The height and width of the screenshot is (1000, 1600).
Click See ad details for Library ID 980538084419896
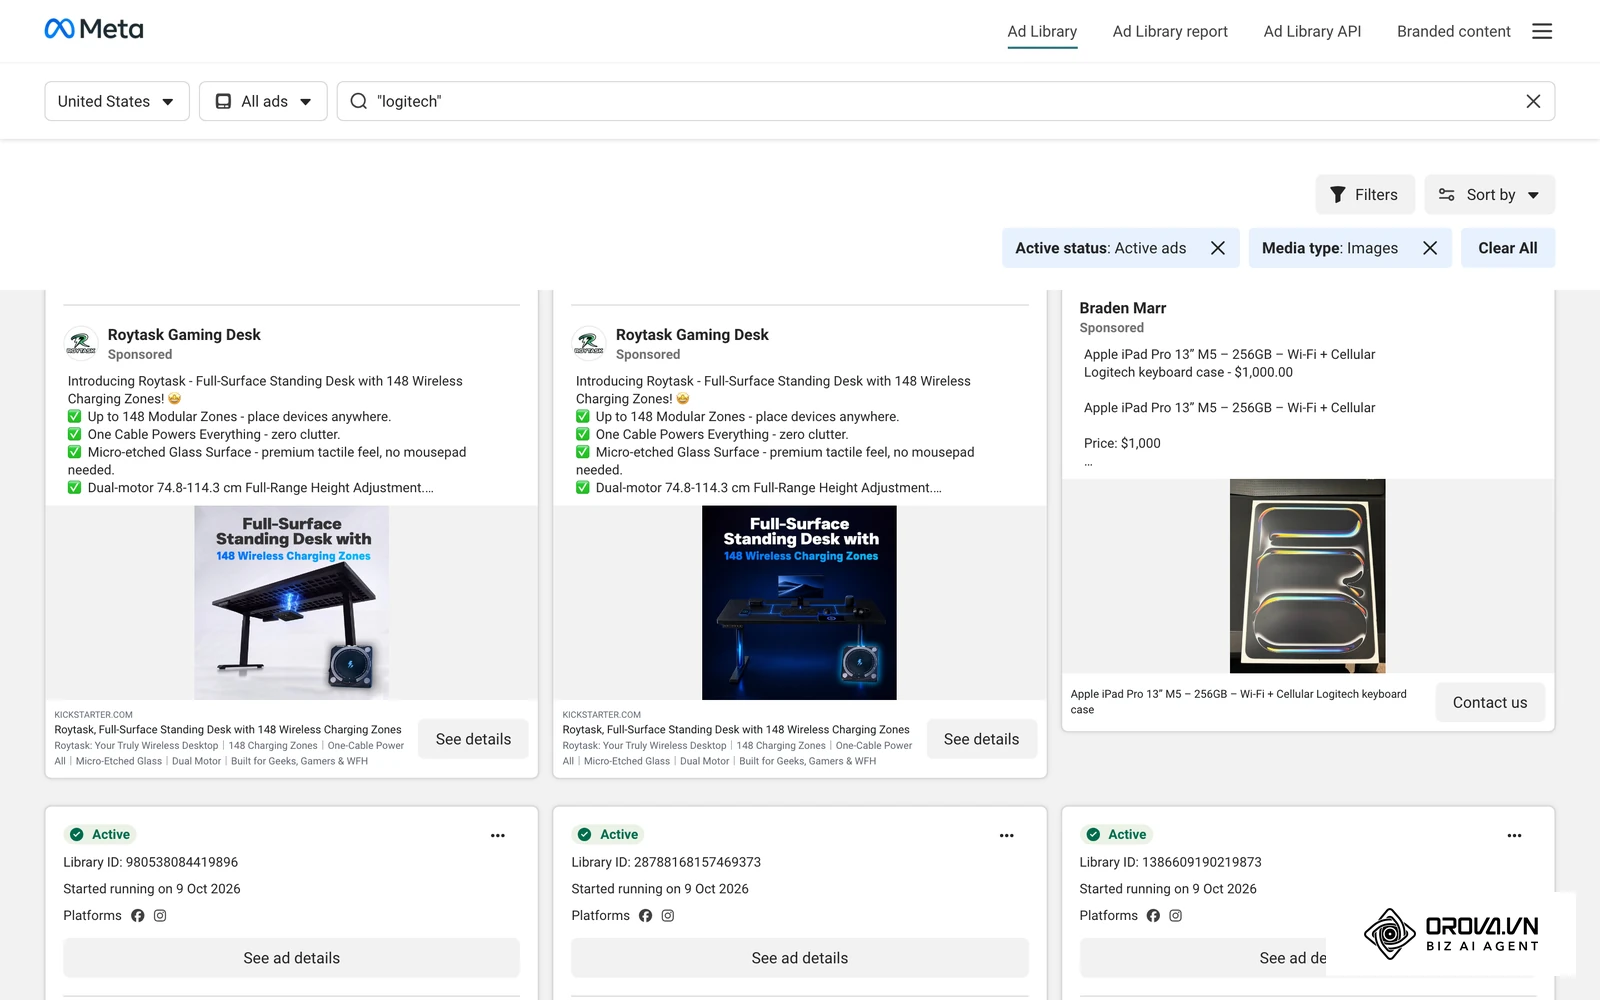click(291, 958)
